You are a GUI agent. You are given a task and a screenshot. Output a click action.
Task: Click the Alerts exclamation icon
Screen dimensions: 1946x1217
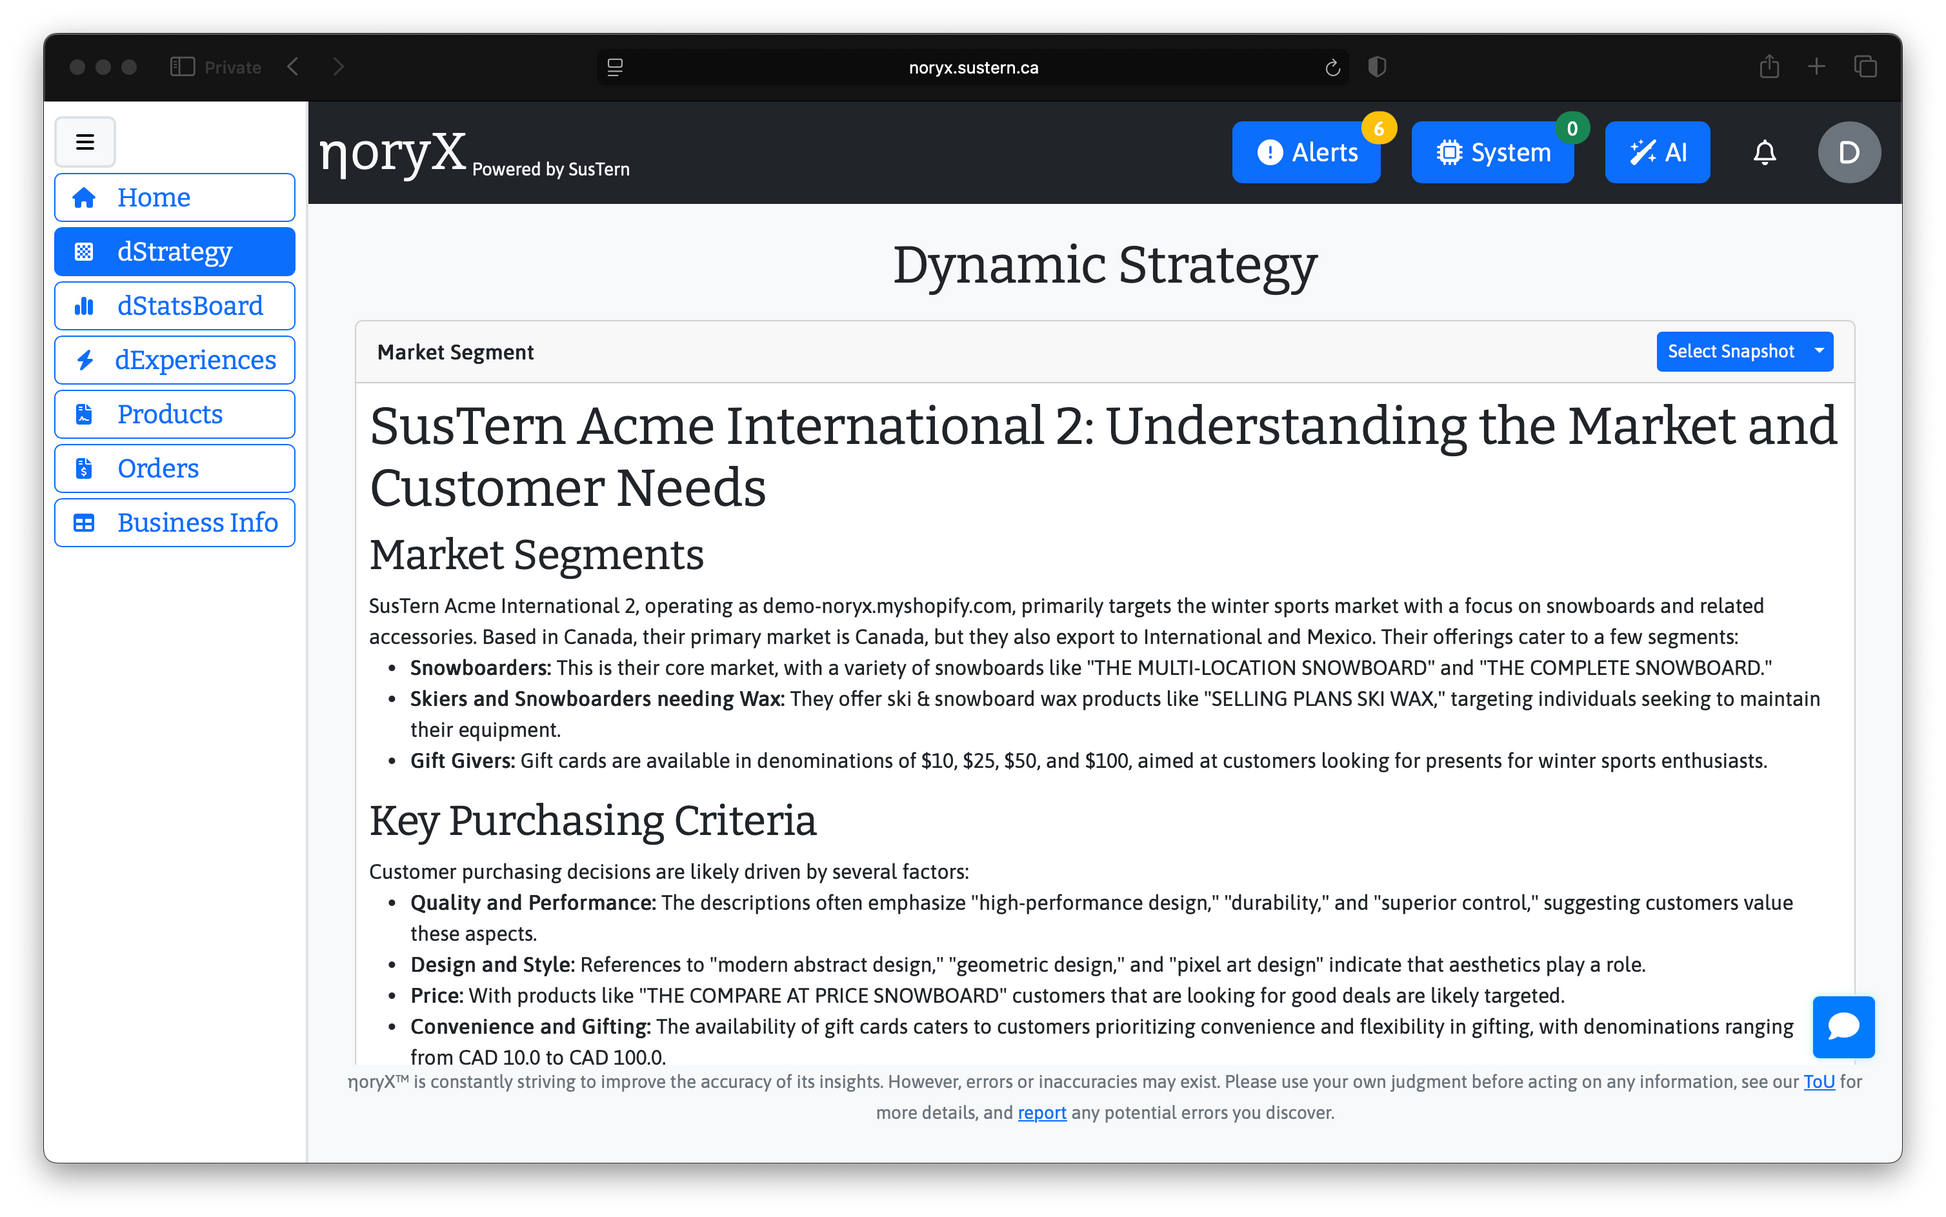[1270, 152]
